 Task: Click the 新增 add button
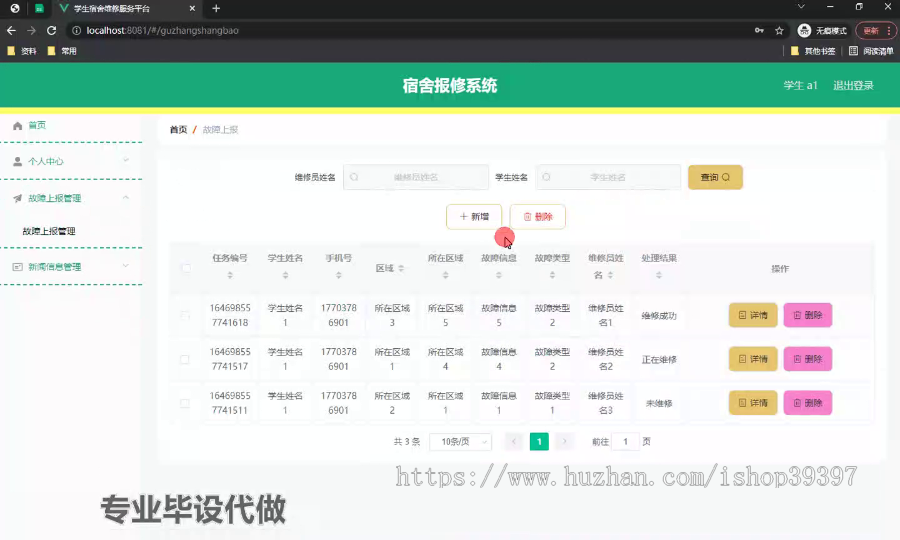pyautogui.click(x=474, y=217)
